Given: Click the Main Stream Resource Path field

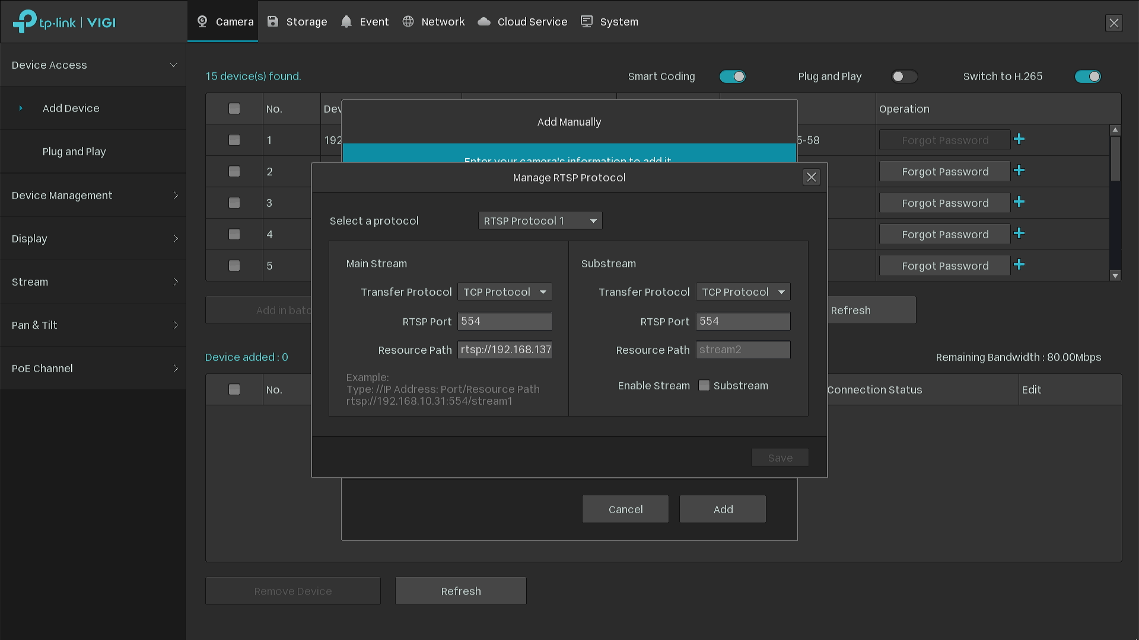Looking at the screenshot, I should [504, 349].
